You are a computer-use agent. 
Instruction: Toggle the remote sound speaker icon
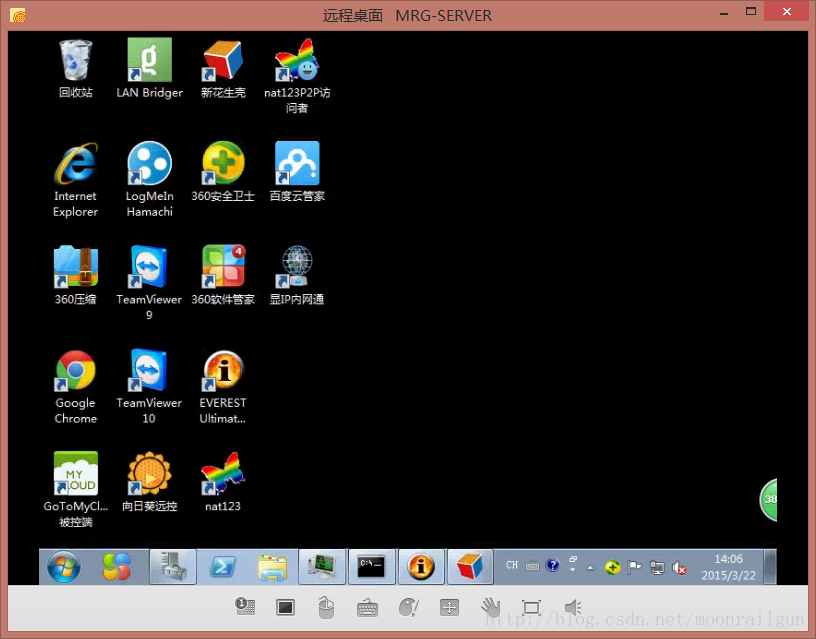click(x=572, y=607)
